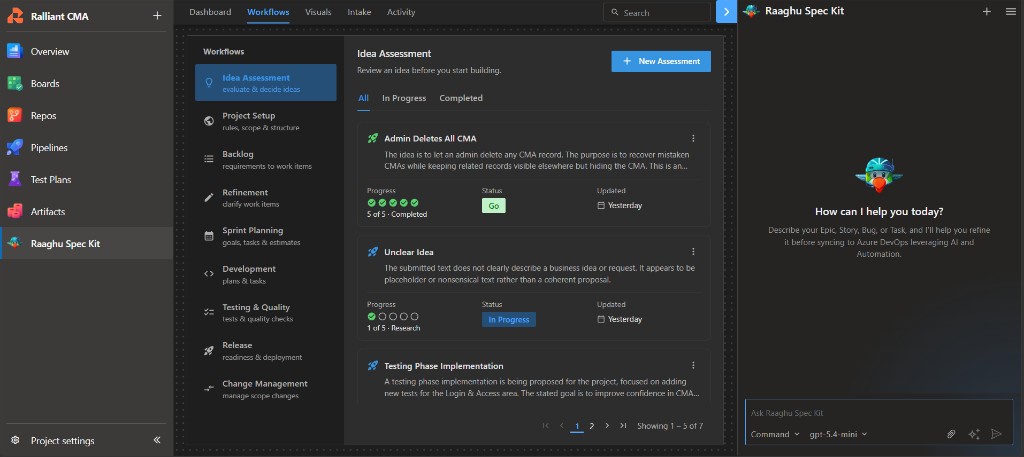Open the Testing & Quality workflow

tap(266, 313)
